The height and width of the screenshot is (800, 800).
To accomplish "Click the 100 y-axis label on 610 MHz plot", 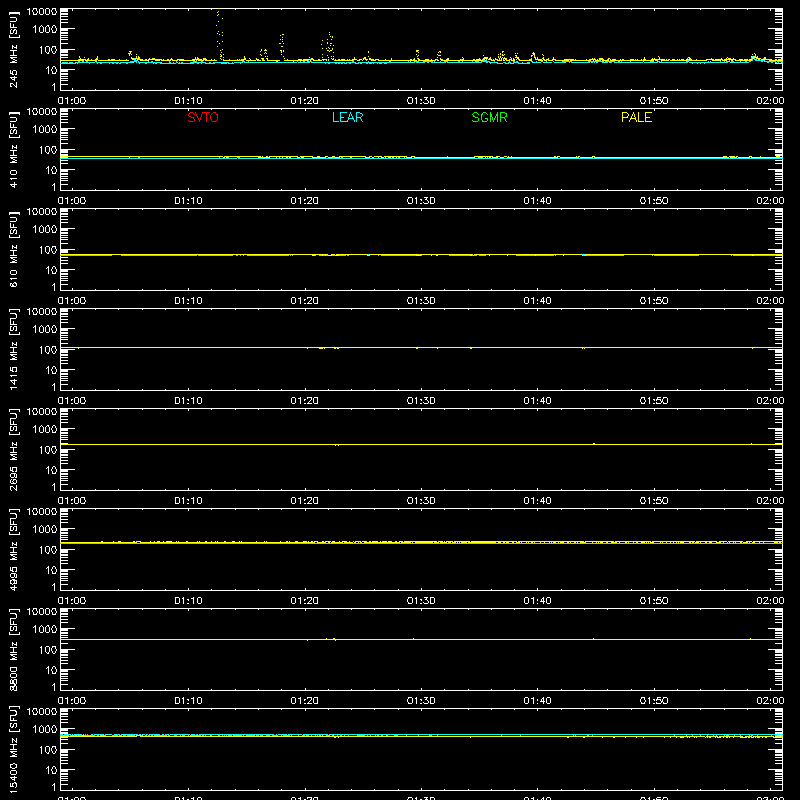I will [x=48, y=250].
